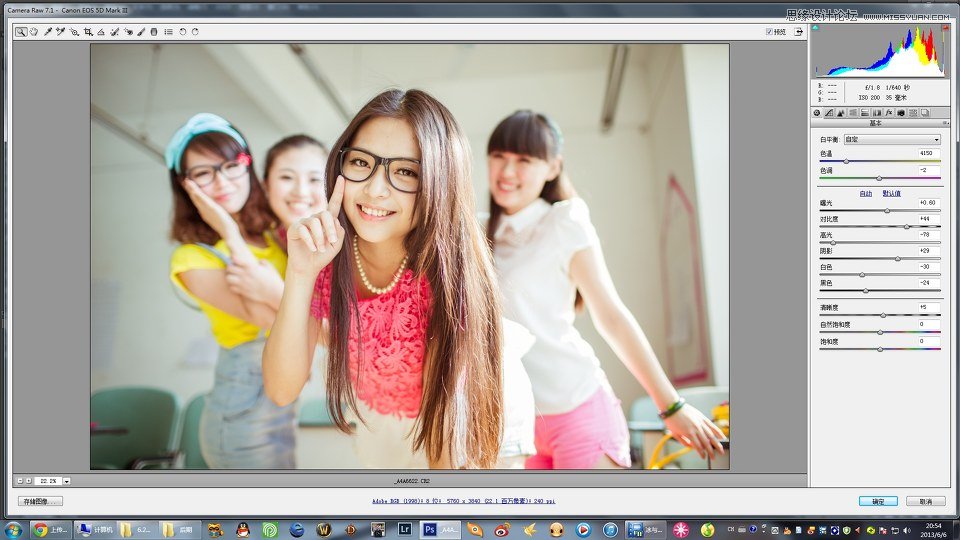Screen dimensions: 960x540
Task: Open the White Balance (白平衡) dropdown
Action: (x=892, y=140)
